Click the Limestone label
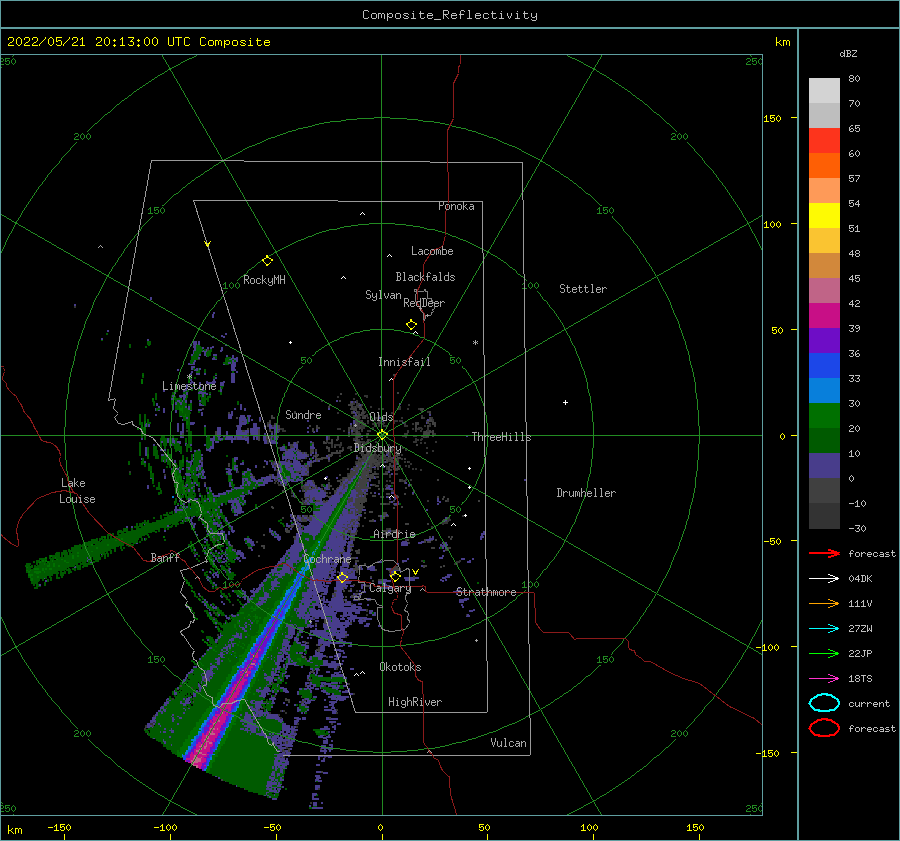Viewport: 900px width, 841px height. click(189, 386)
